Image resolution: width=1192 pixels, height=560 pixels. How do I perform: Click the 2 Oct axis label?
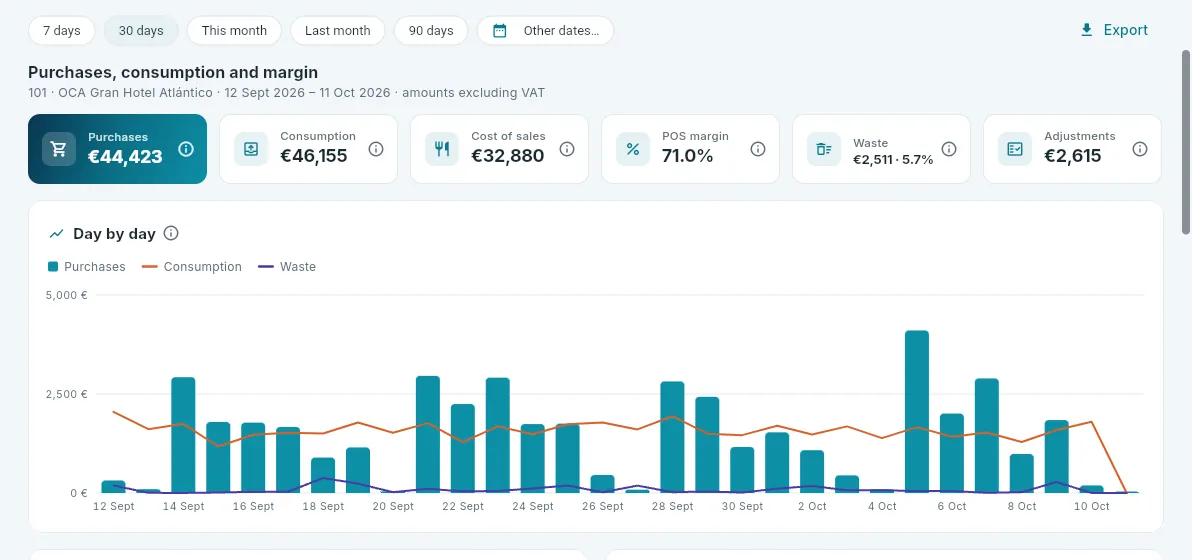tap(812, 506)
